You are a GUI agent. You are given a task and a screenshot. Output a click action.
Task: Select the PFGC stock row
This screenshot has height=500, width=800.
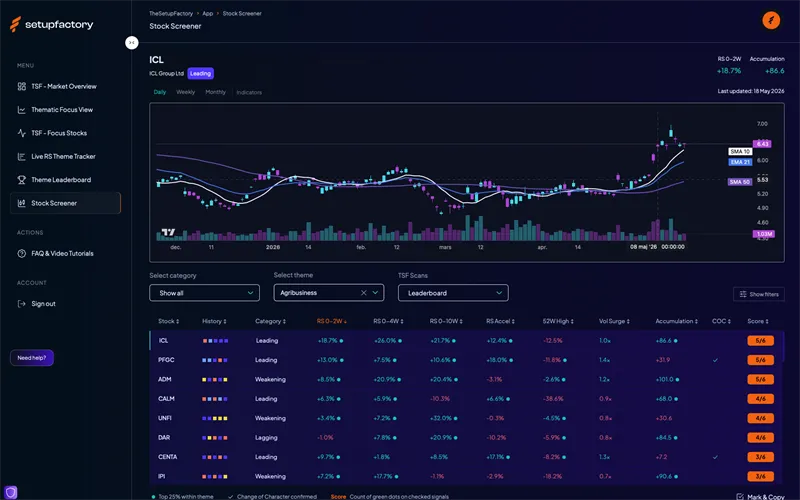point(467,360)
